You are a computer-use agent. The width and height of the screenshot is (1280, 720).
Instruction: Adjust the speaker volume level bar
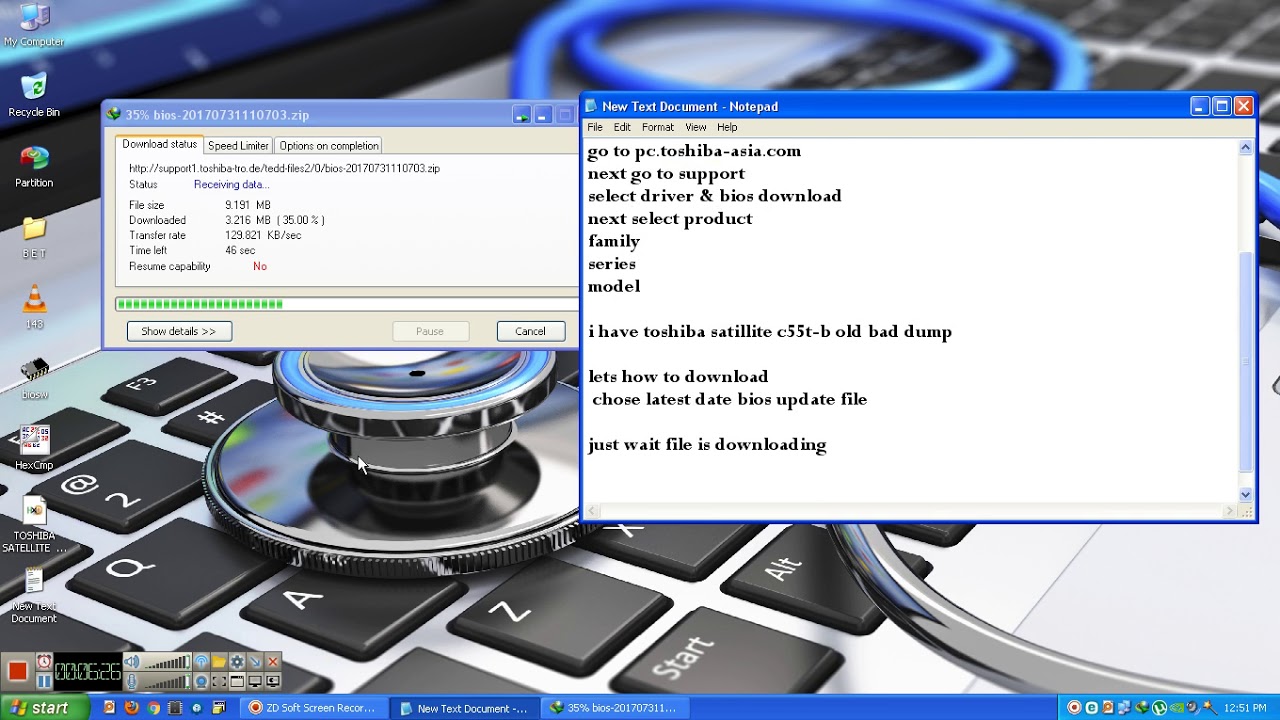[167, 662]
